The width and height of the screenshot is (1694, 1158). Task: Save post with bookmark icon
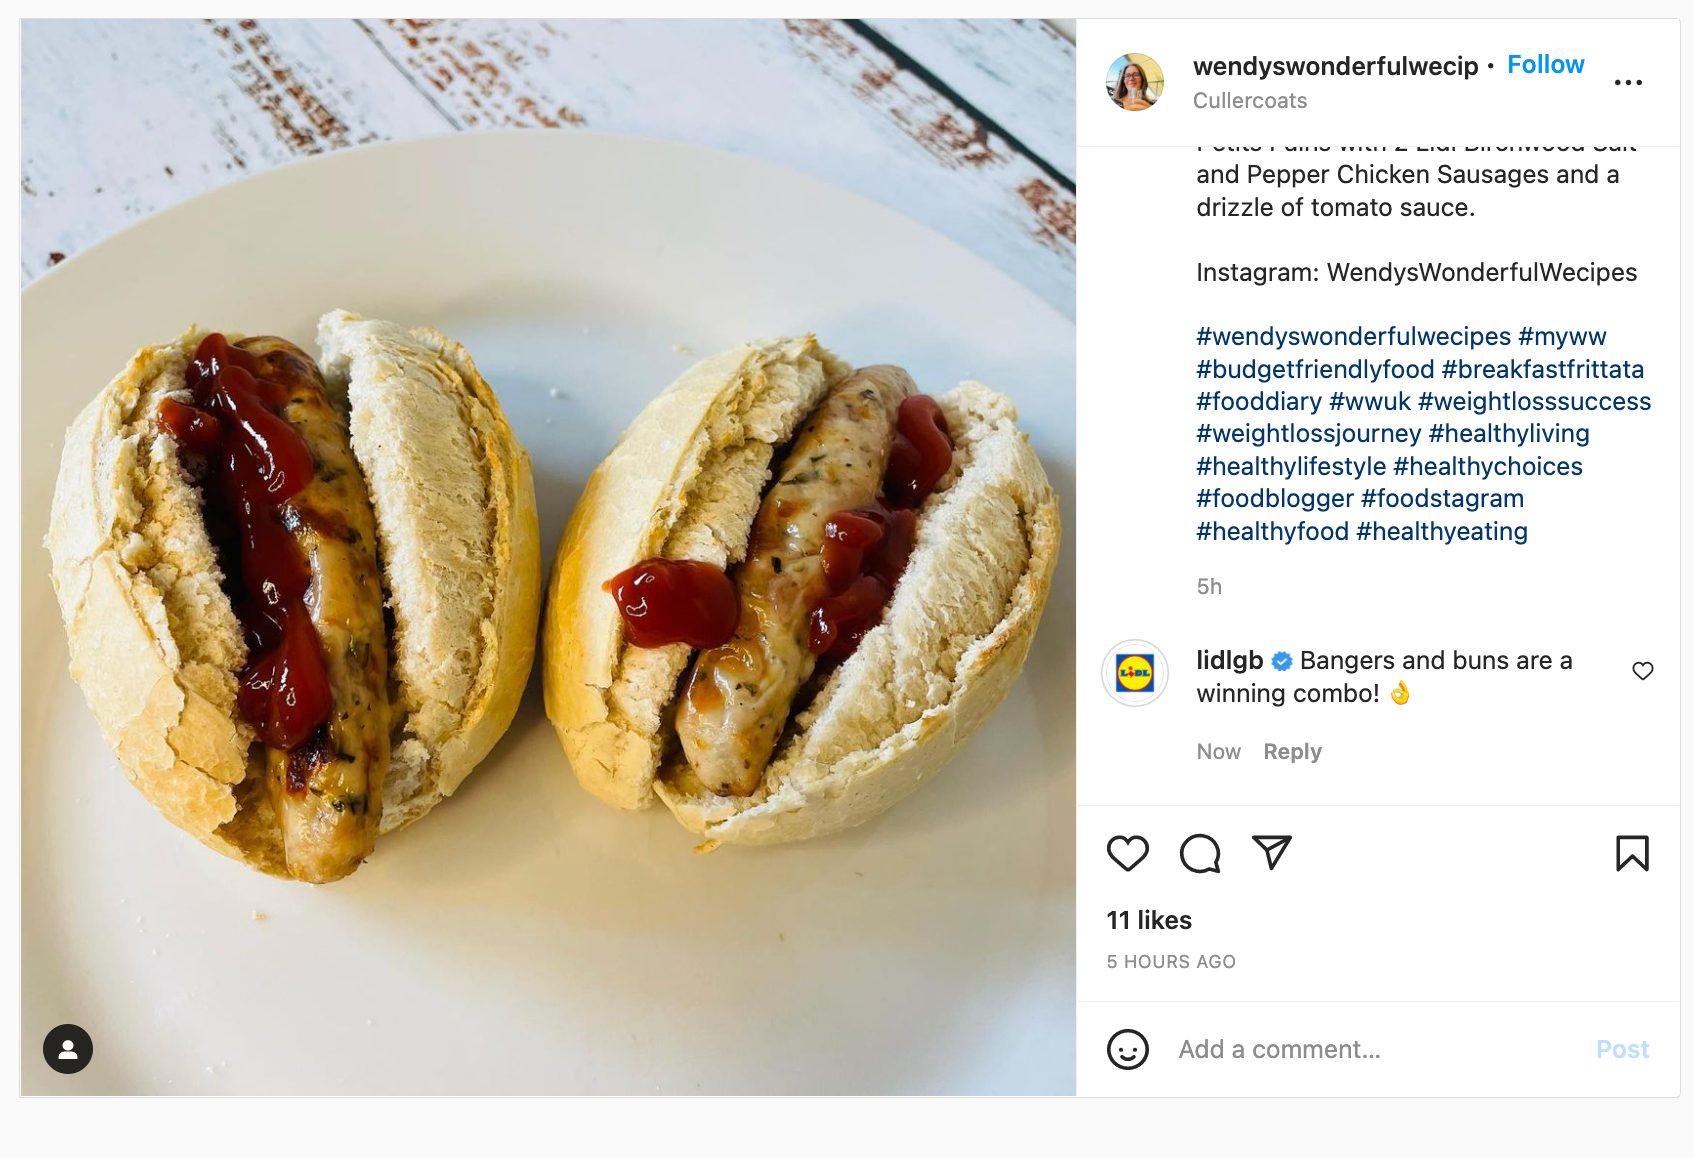coord(1632,853)
